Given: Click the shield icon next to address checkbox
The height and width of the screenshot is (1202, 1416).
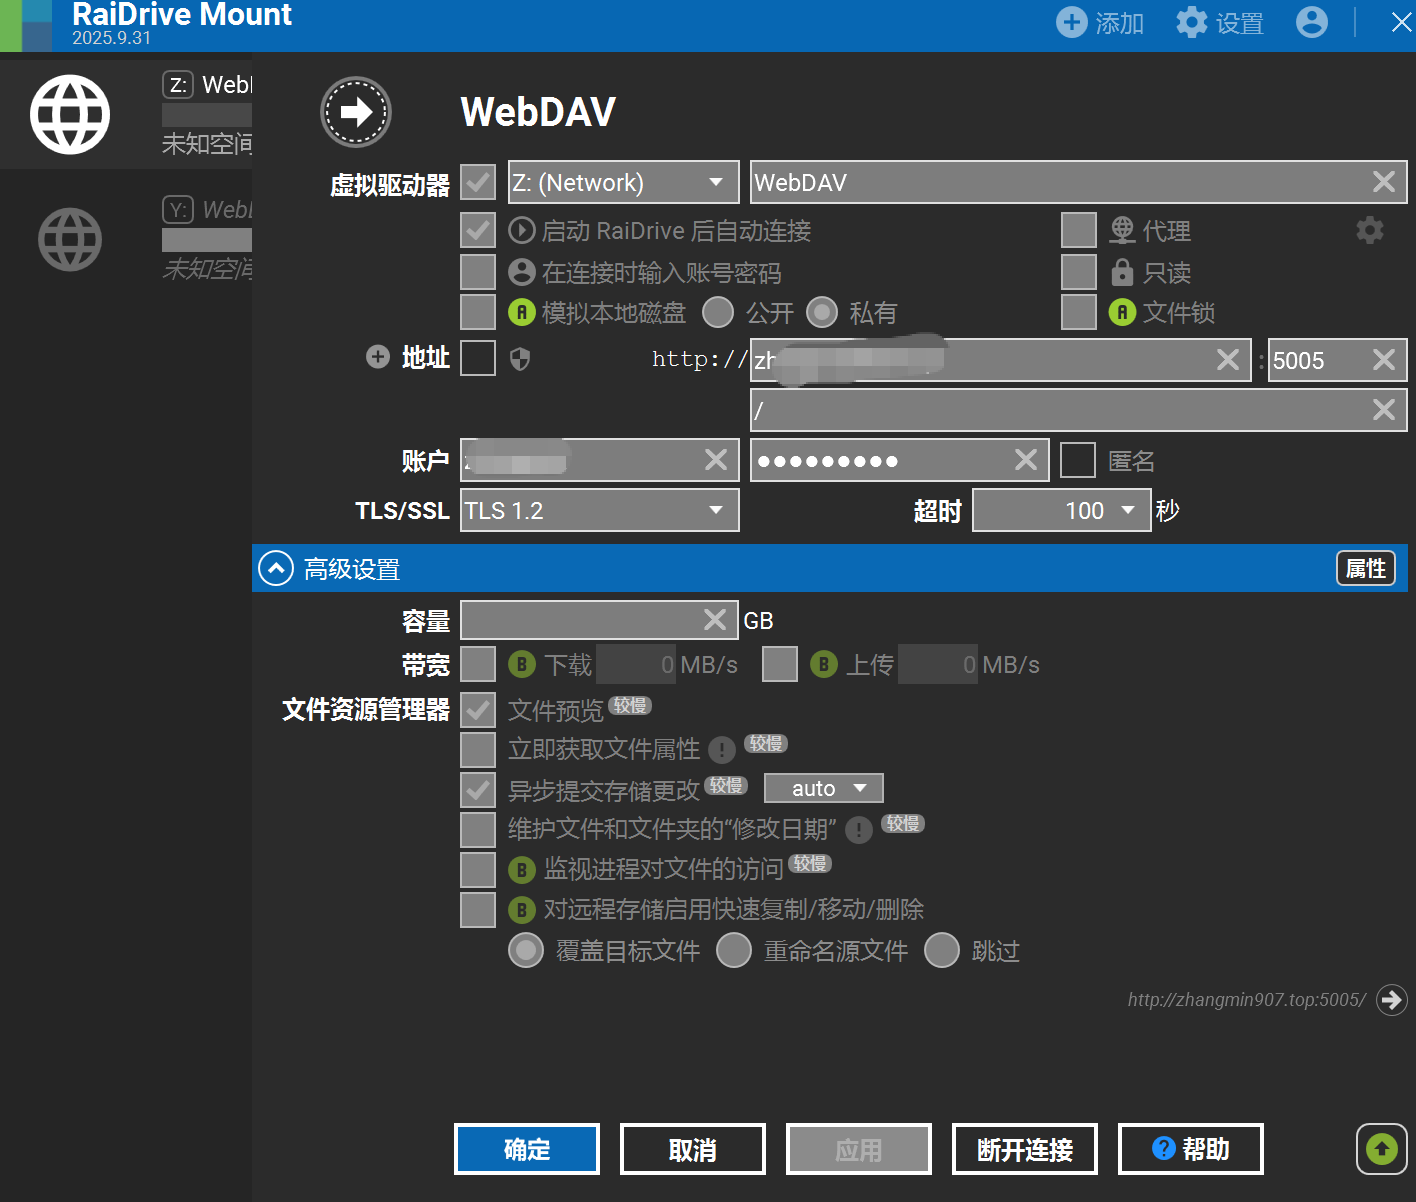Looking at the screenshot, I should [520, 359].
